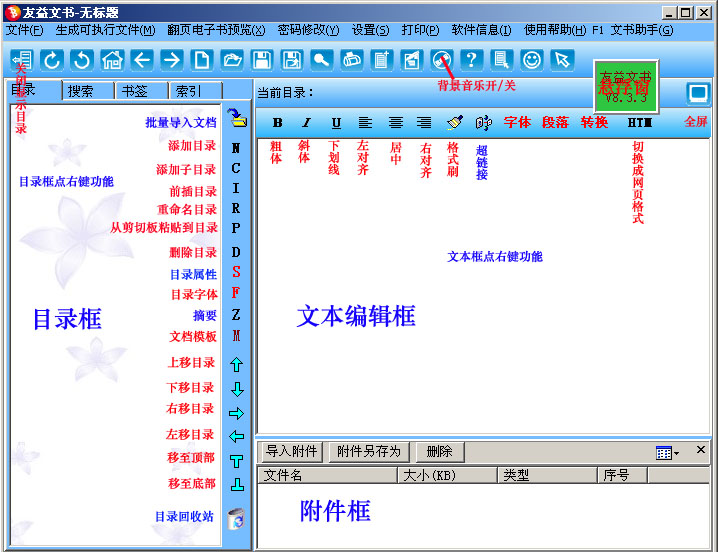Click the move directory up arrow

236,364
